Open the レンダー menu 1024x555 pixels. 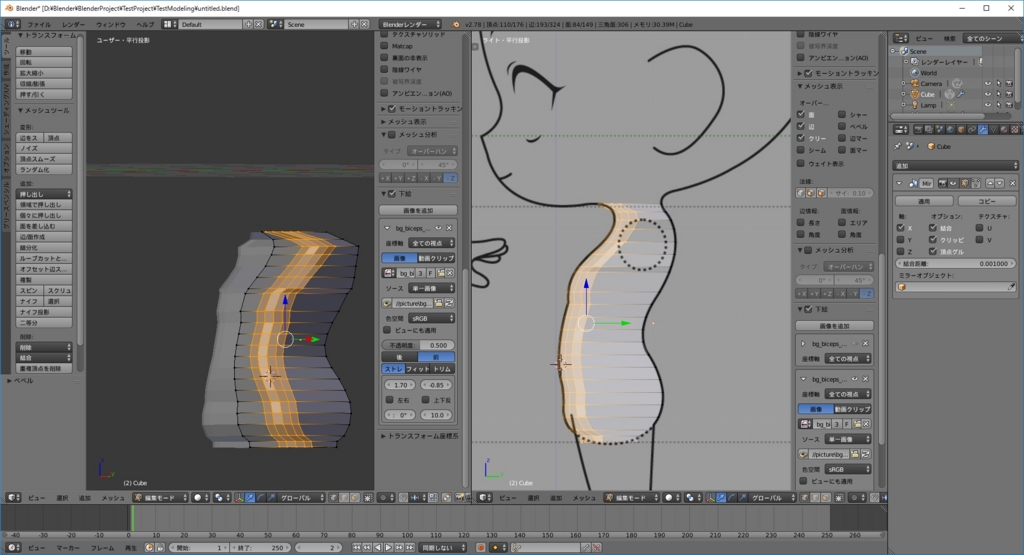tap(73, 24)
